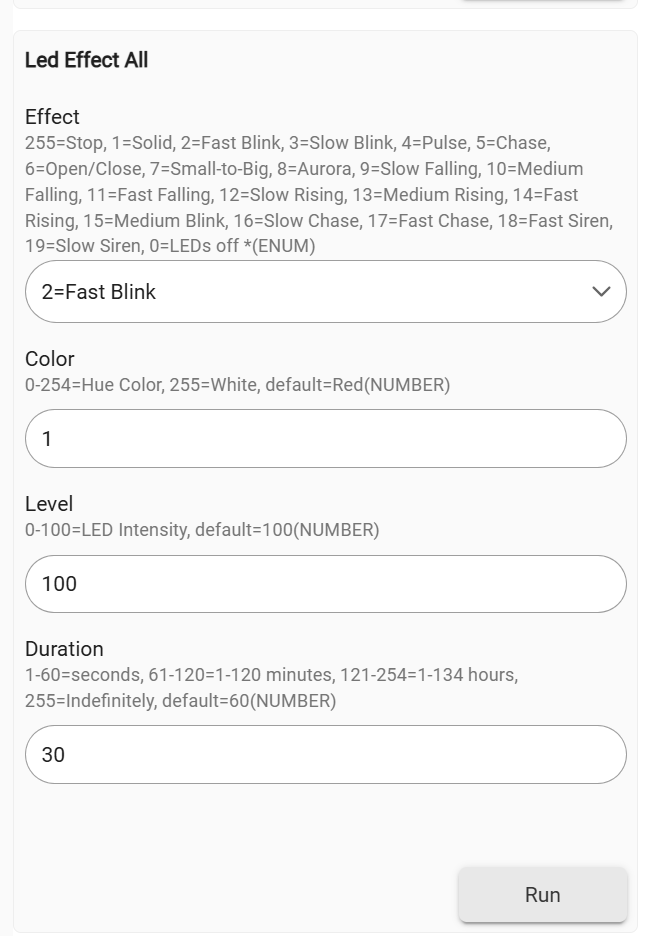Click the "6=Open/Close, 7=Small-to-Big" description line
The width and height of the screenshot is (645, 936).
(304, 169)
